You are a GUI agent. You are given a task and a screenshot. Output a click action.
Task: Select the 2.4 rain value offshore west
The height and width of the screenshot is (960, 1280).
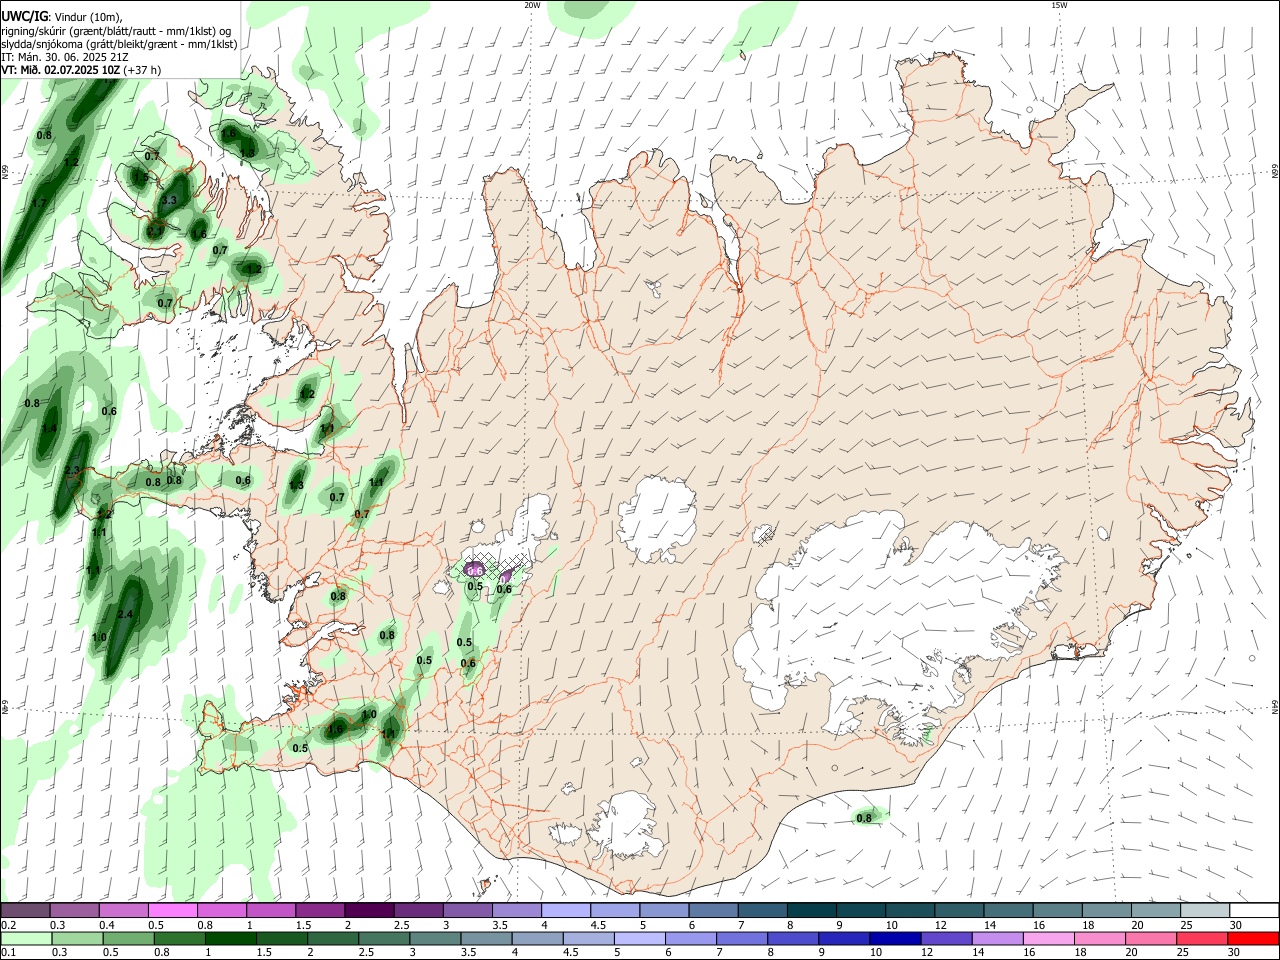pos(125,614)
